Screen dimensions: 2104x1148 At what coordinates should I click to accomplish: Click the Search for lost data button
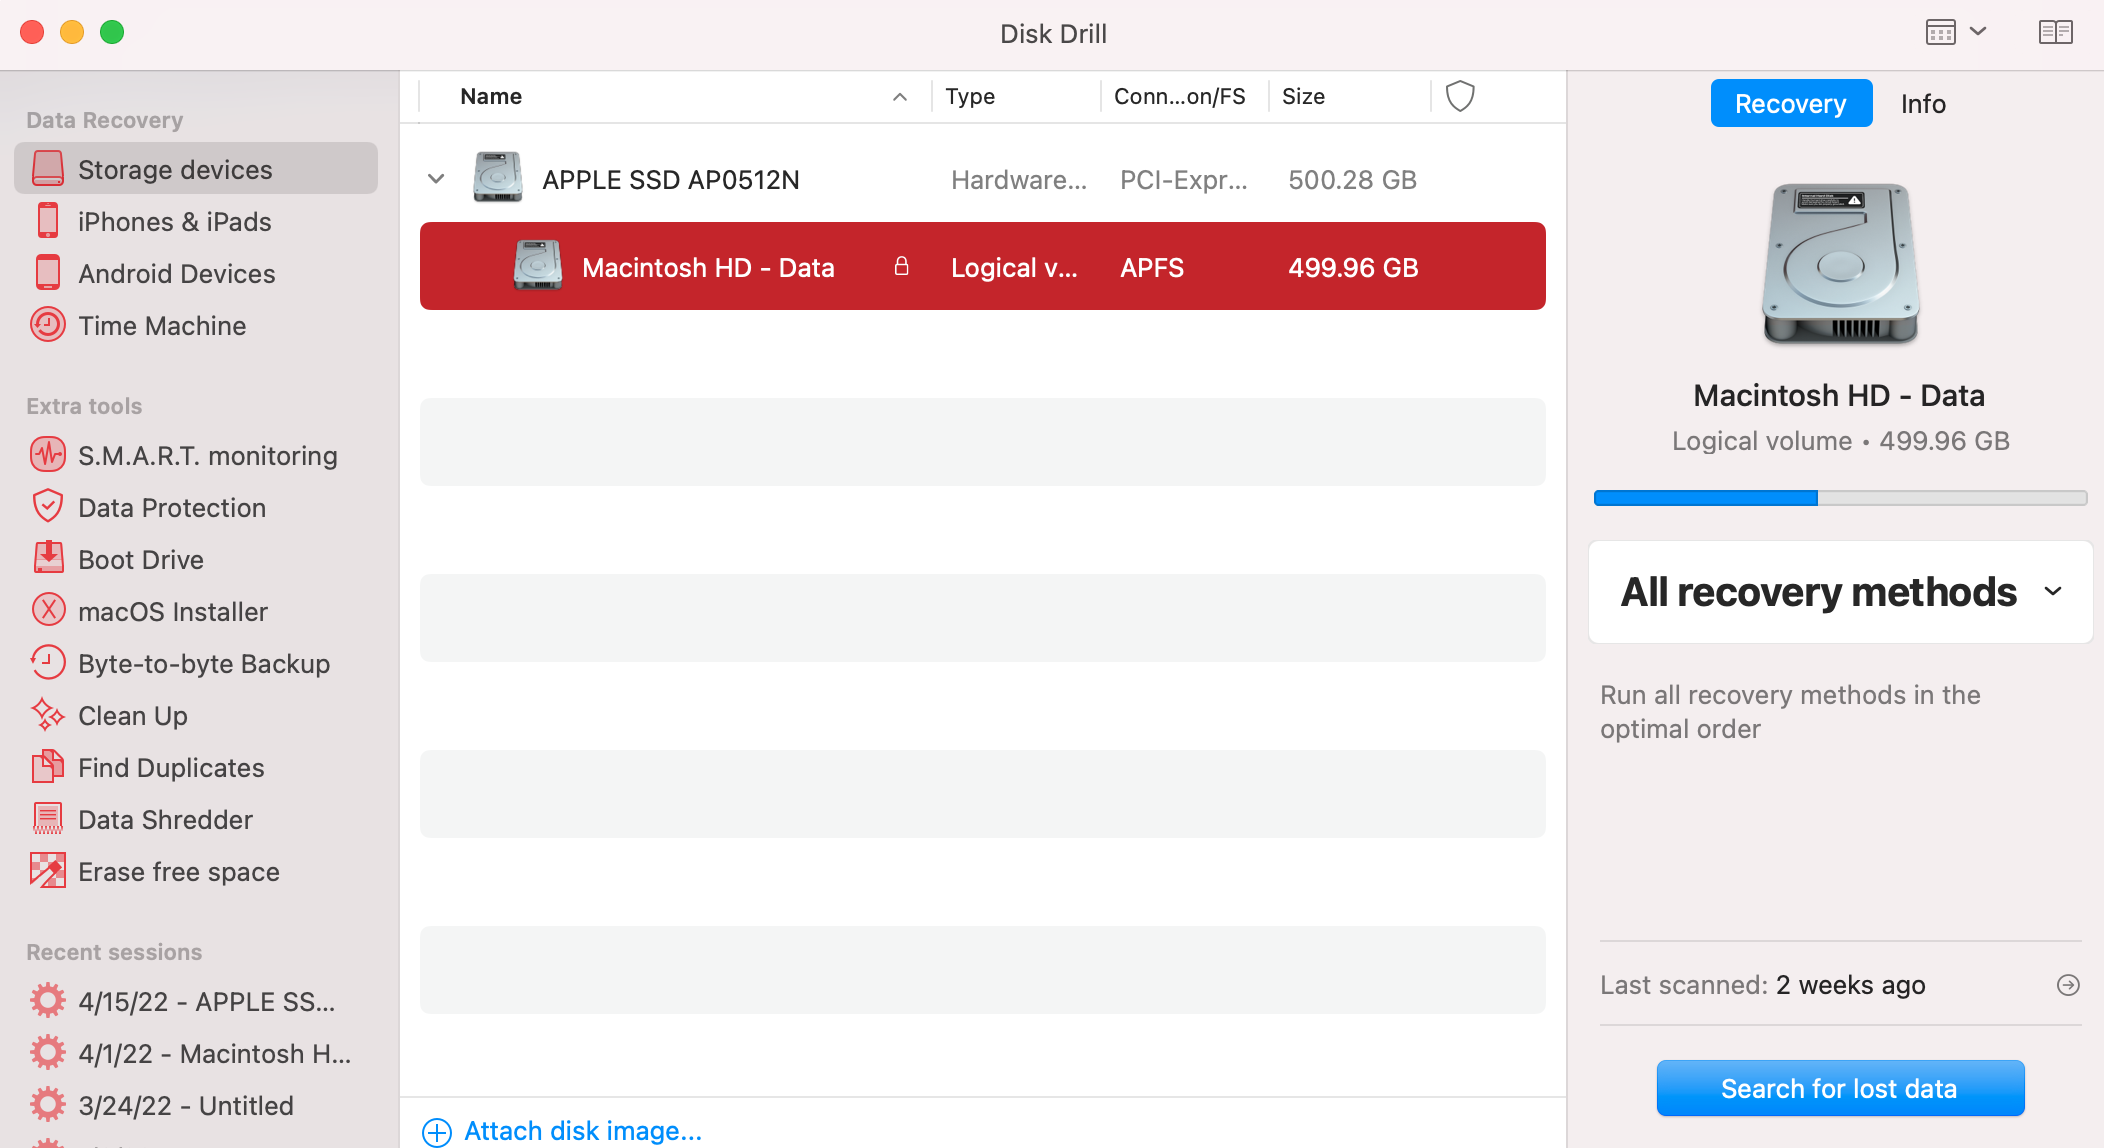1838,1087
